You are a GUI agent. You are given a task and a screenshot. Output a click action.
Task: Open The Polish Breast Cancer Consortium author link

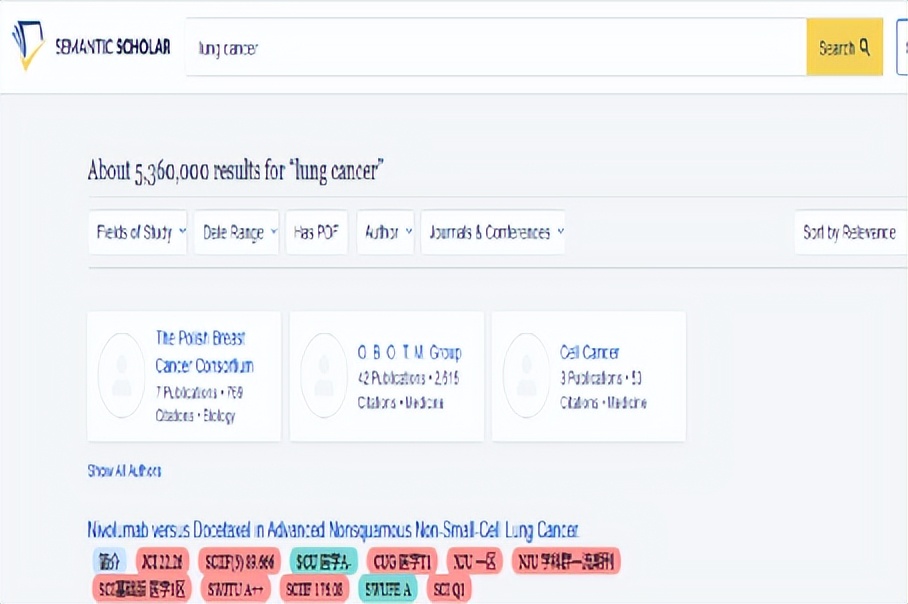(204, 352)
